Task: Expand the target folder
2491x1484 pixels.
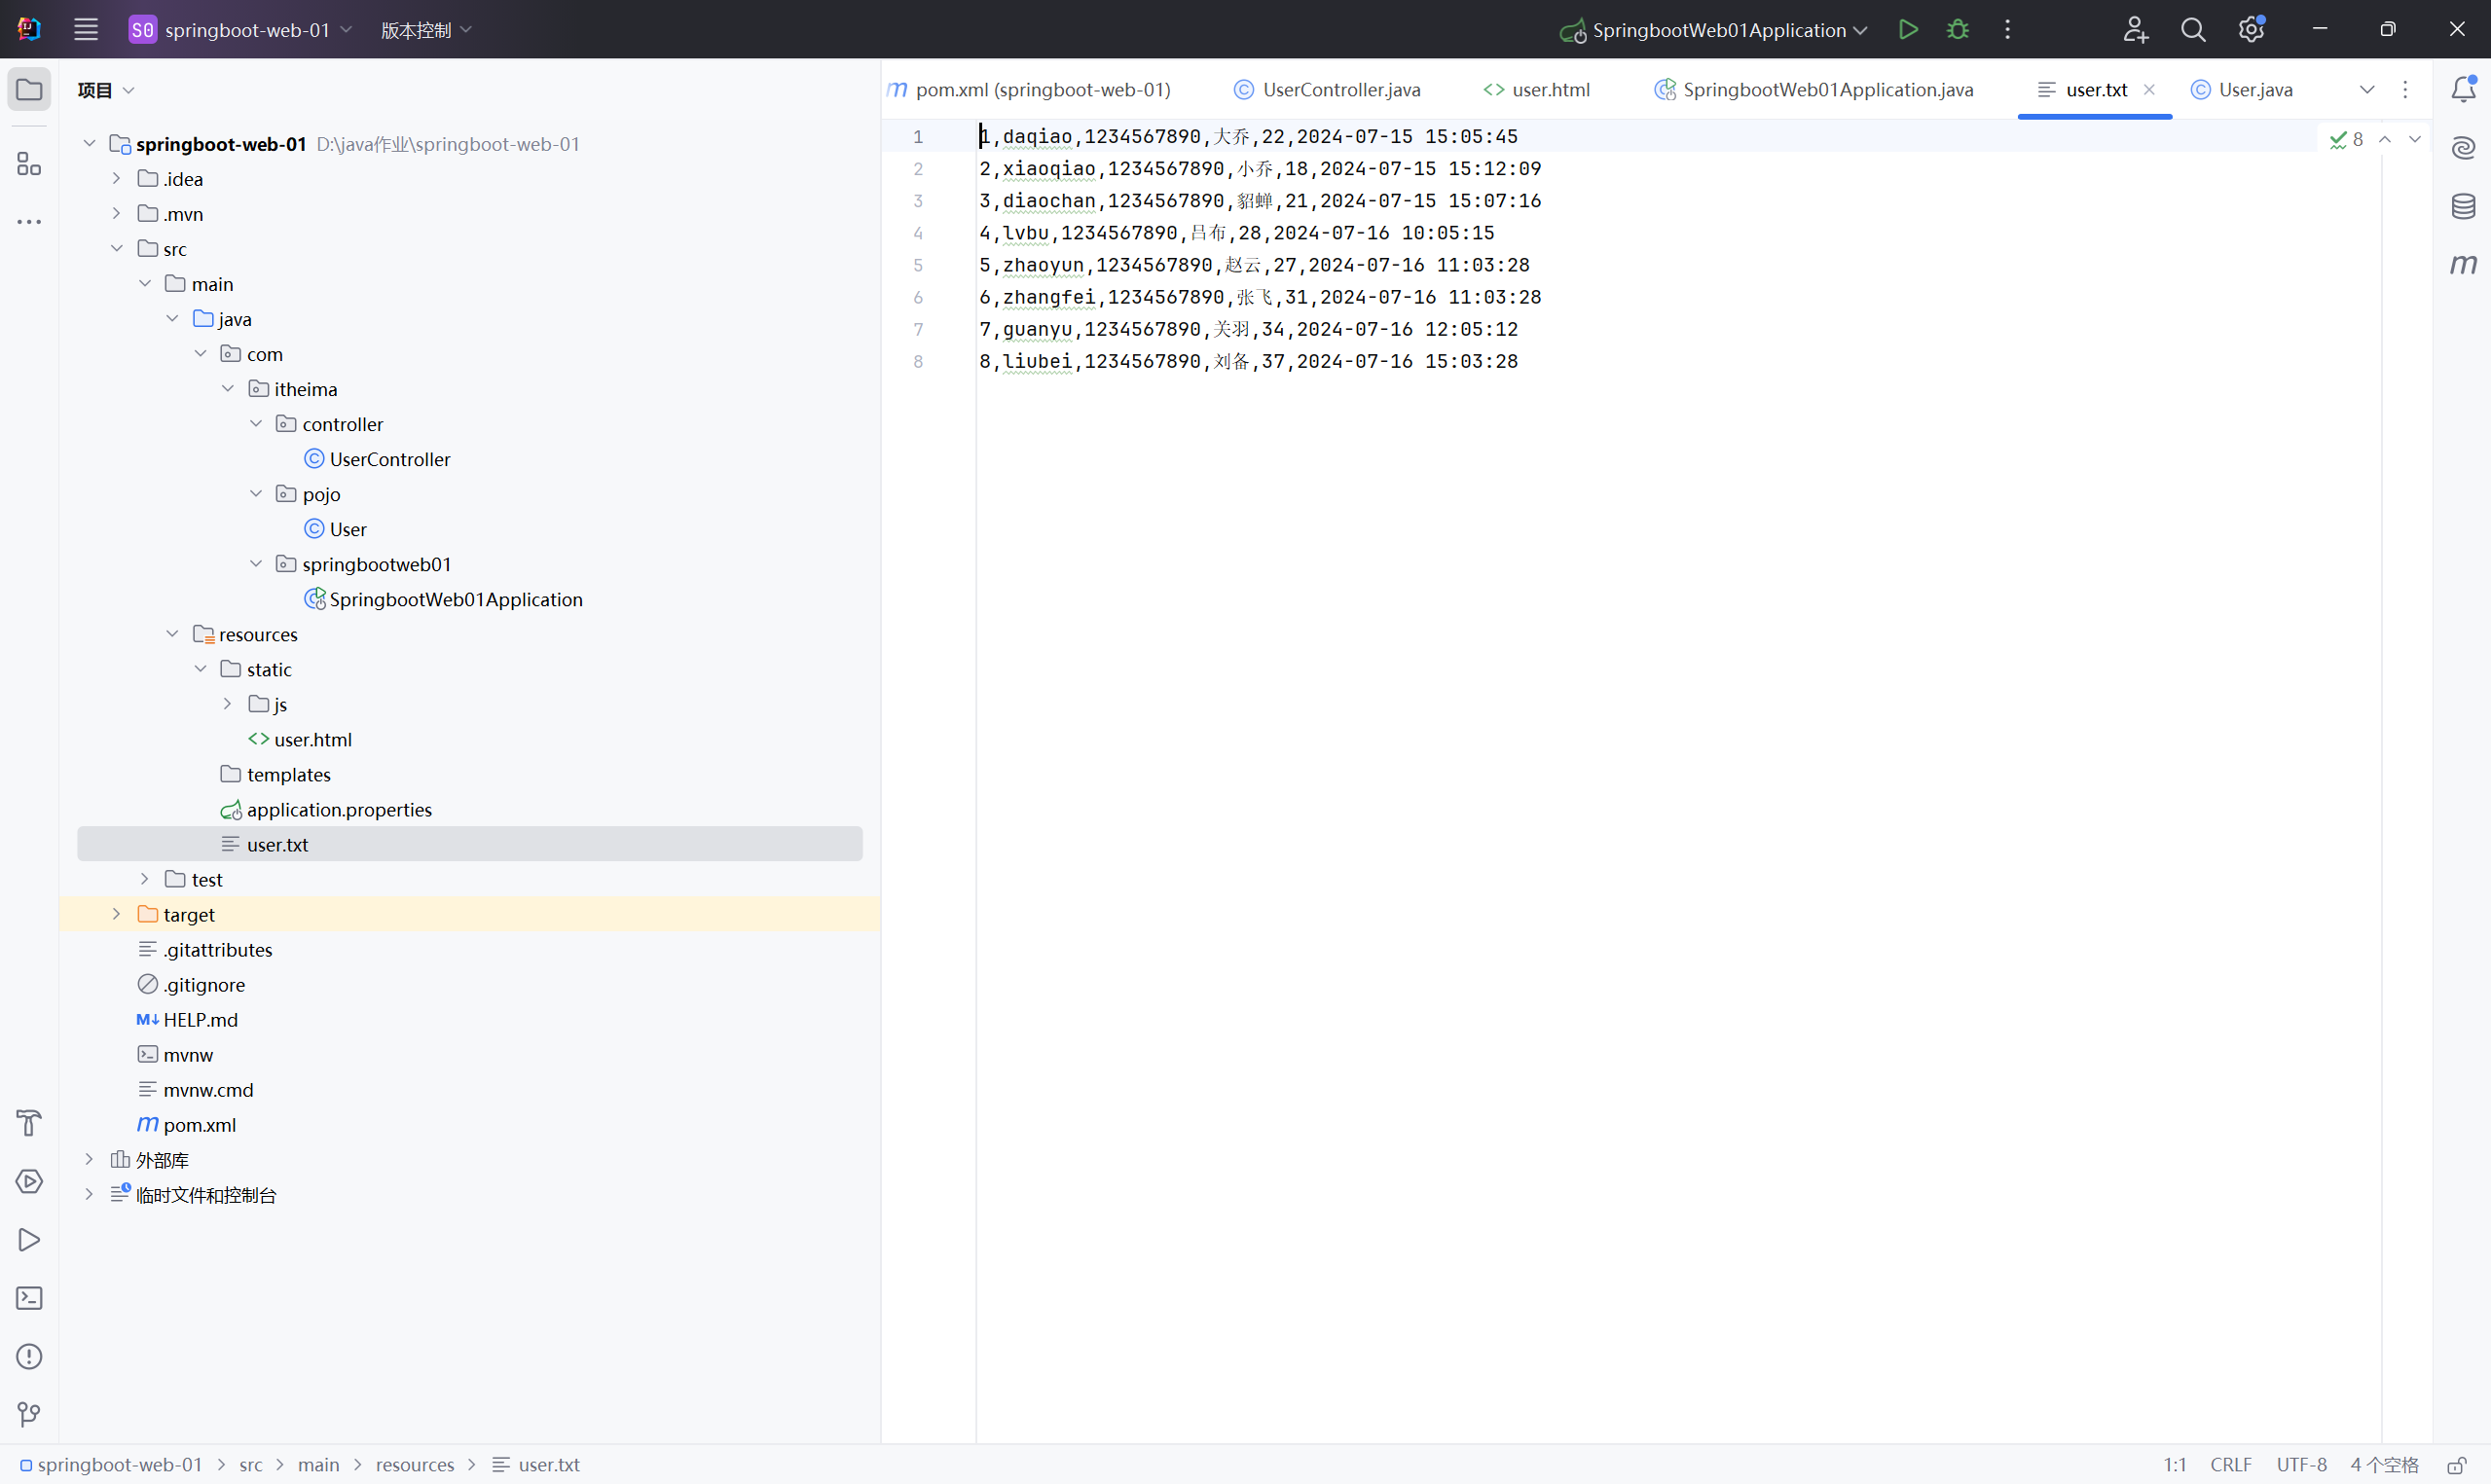Action: point(116,914)
